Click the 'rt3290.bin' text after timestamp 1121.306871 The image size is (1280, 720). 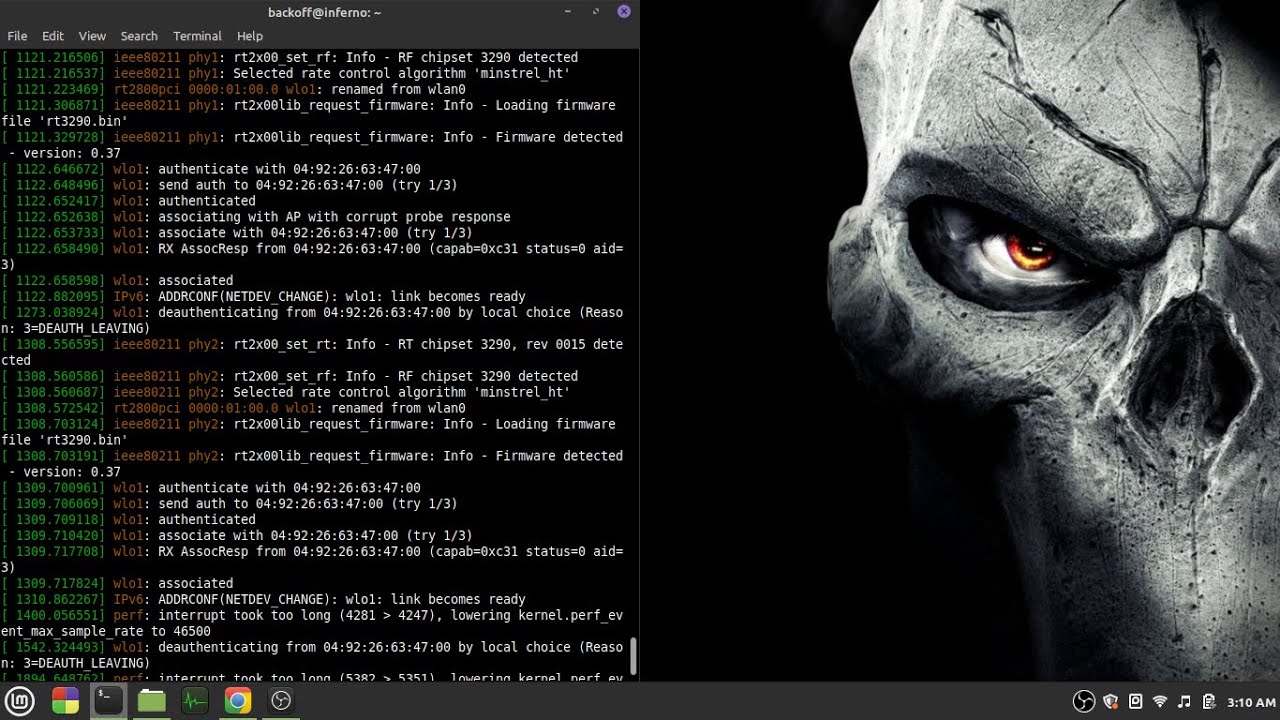coord(83,122)
